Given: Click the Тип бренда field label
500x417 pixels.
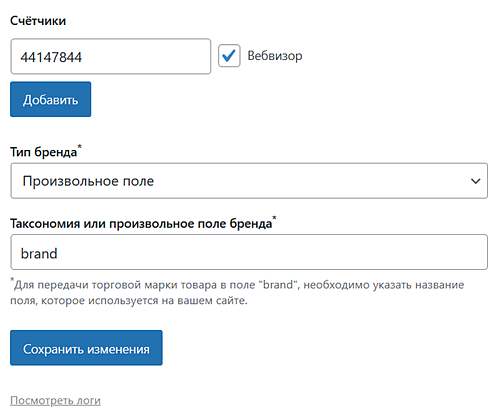Looking at the screenshot, I should coord(44,152).
